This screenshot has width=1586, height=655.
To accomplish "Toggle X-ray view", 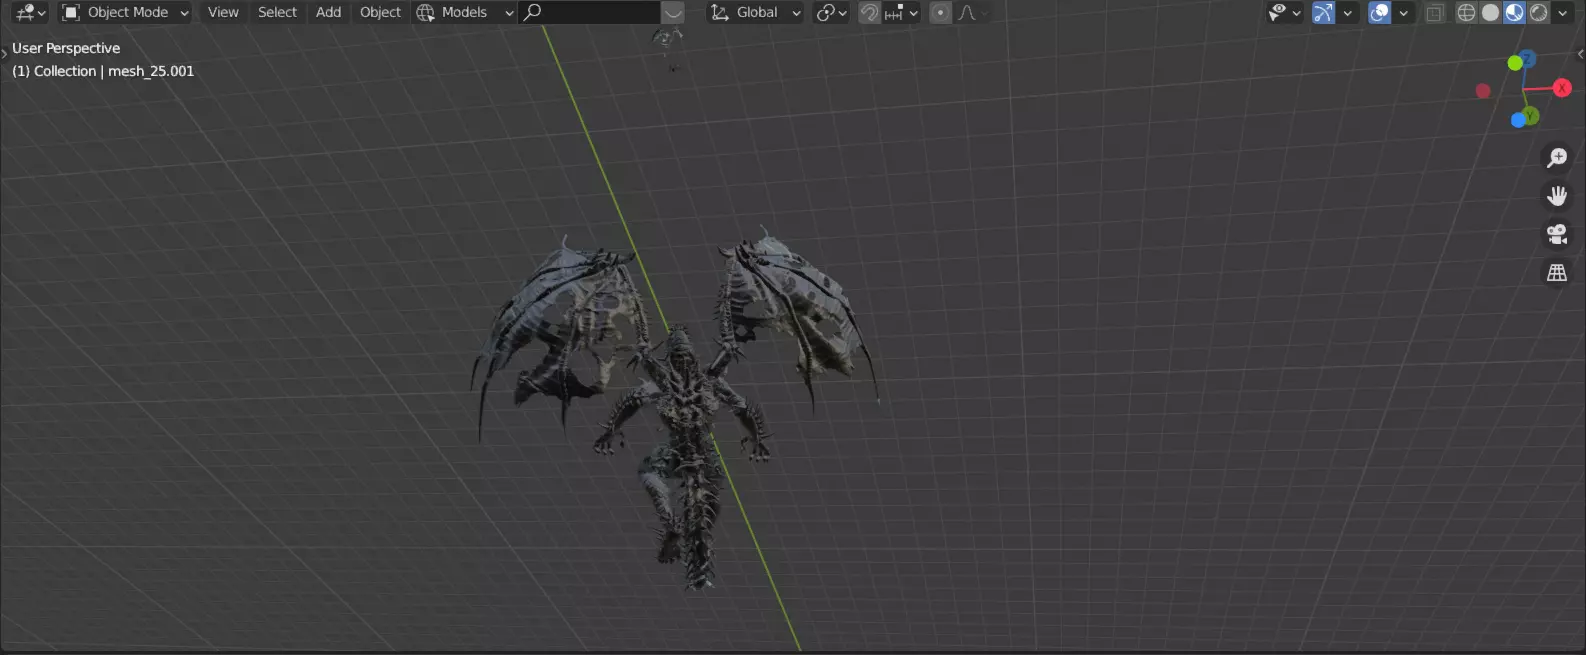I will [x=1435, y=12].
